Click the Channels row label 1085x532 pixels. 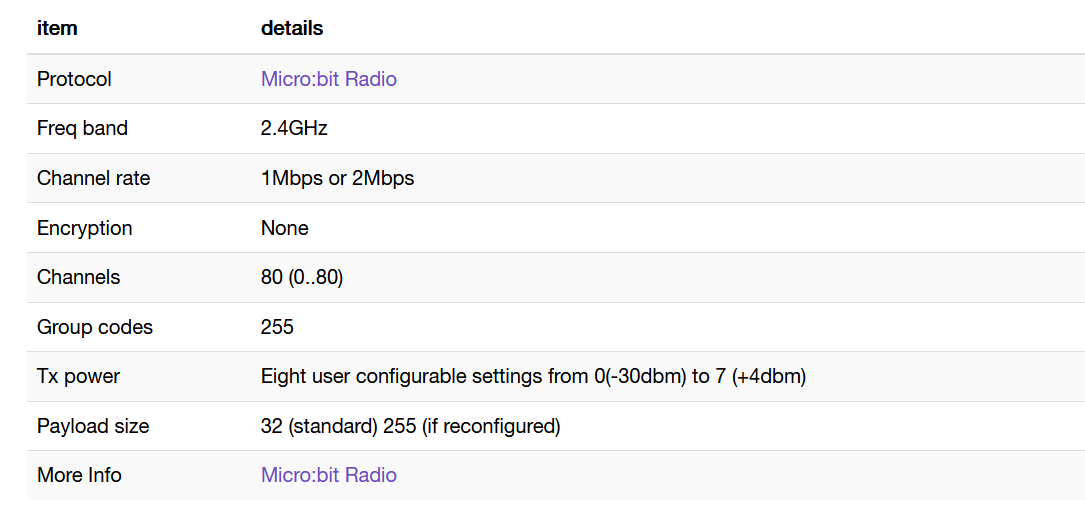(78, 277)
